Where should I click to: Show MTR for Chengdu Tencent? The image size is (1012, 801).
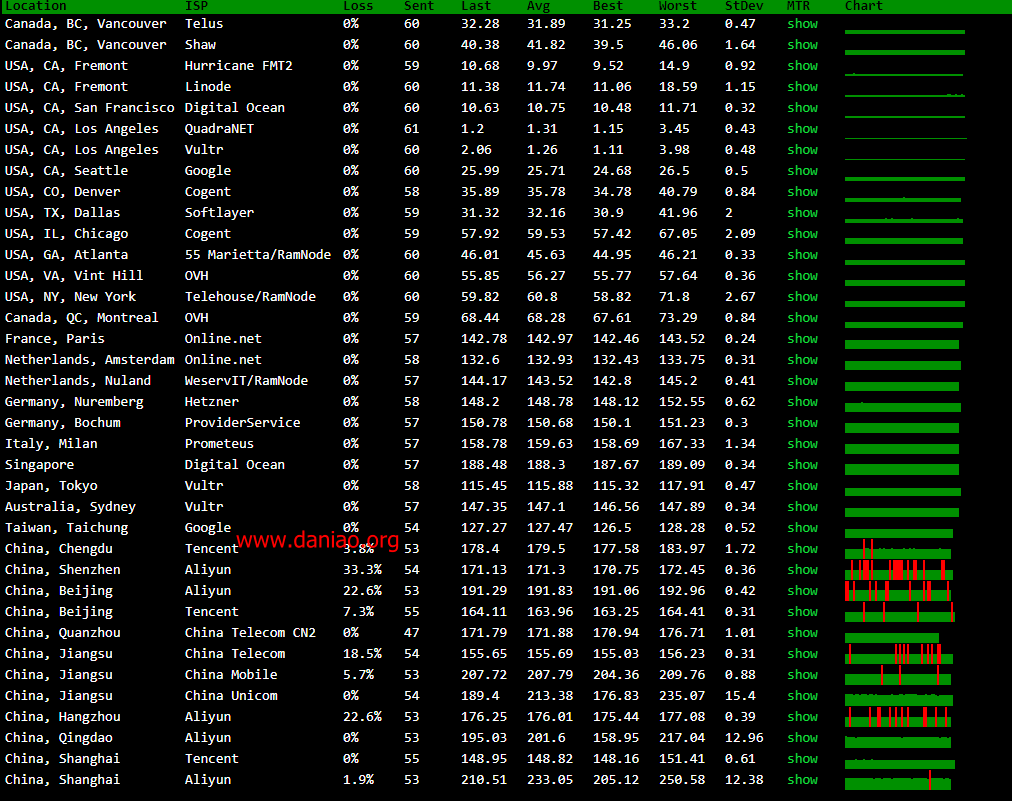click(802, 549)
